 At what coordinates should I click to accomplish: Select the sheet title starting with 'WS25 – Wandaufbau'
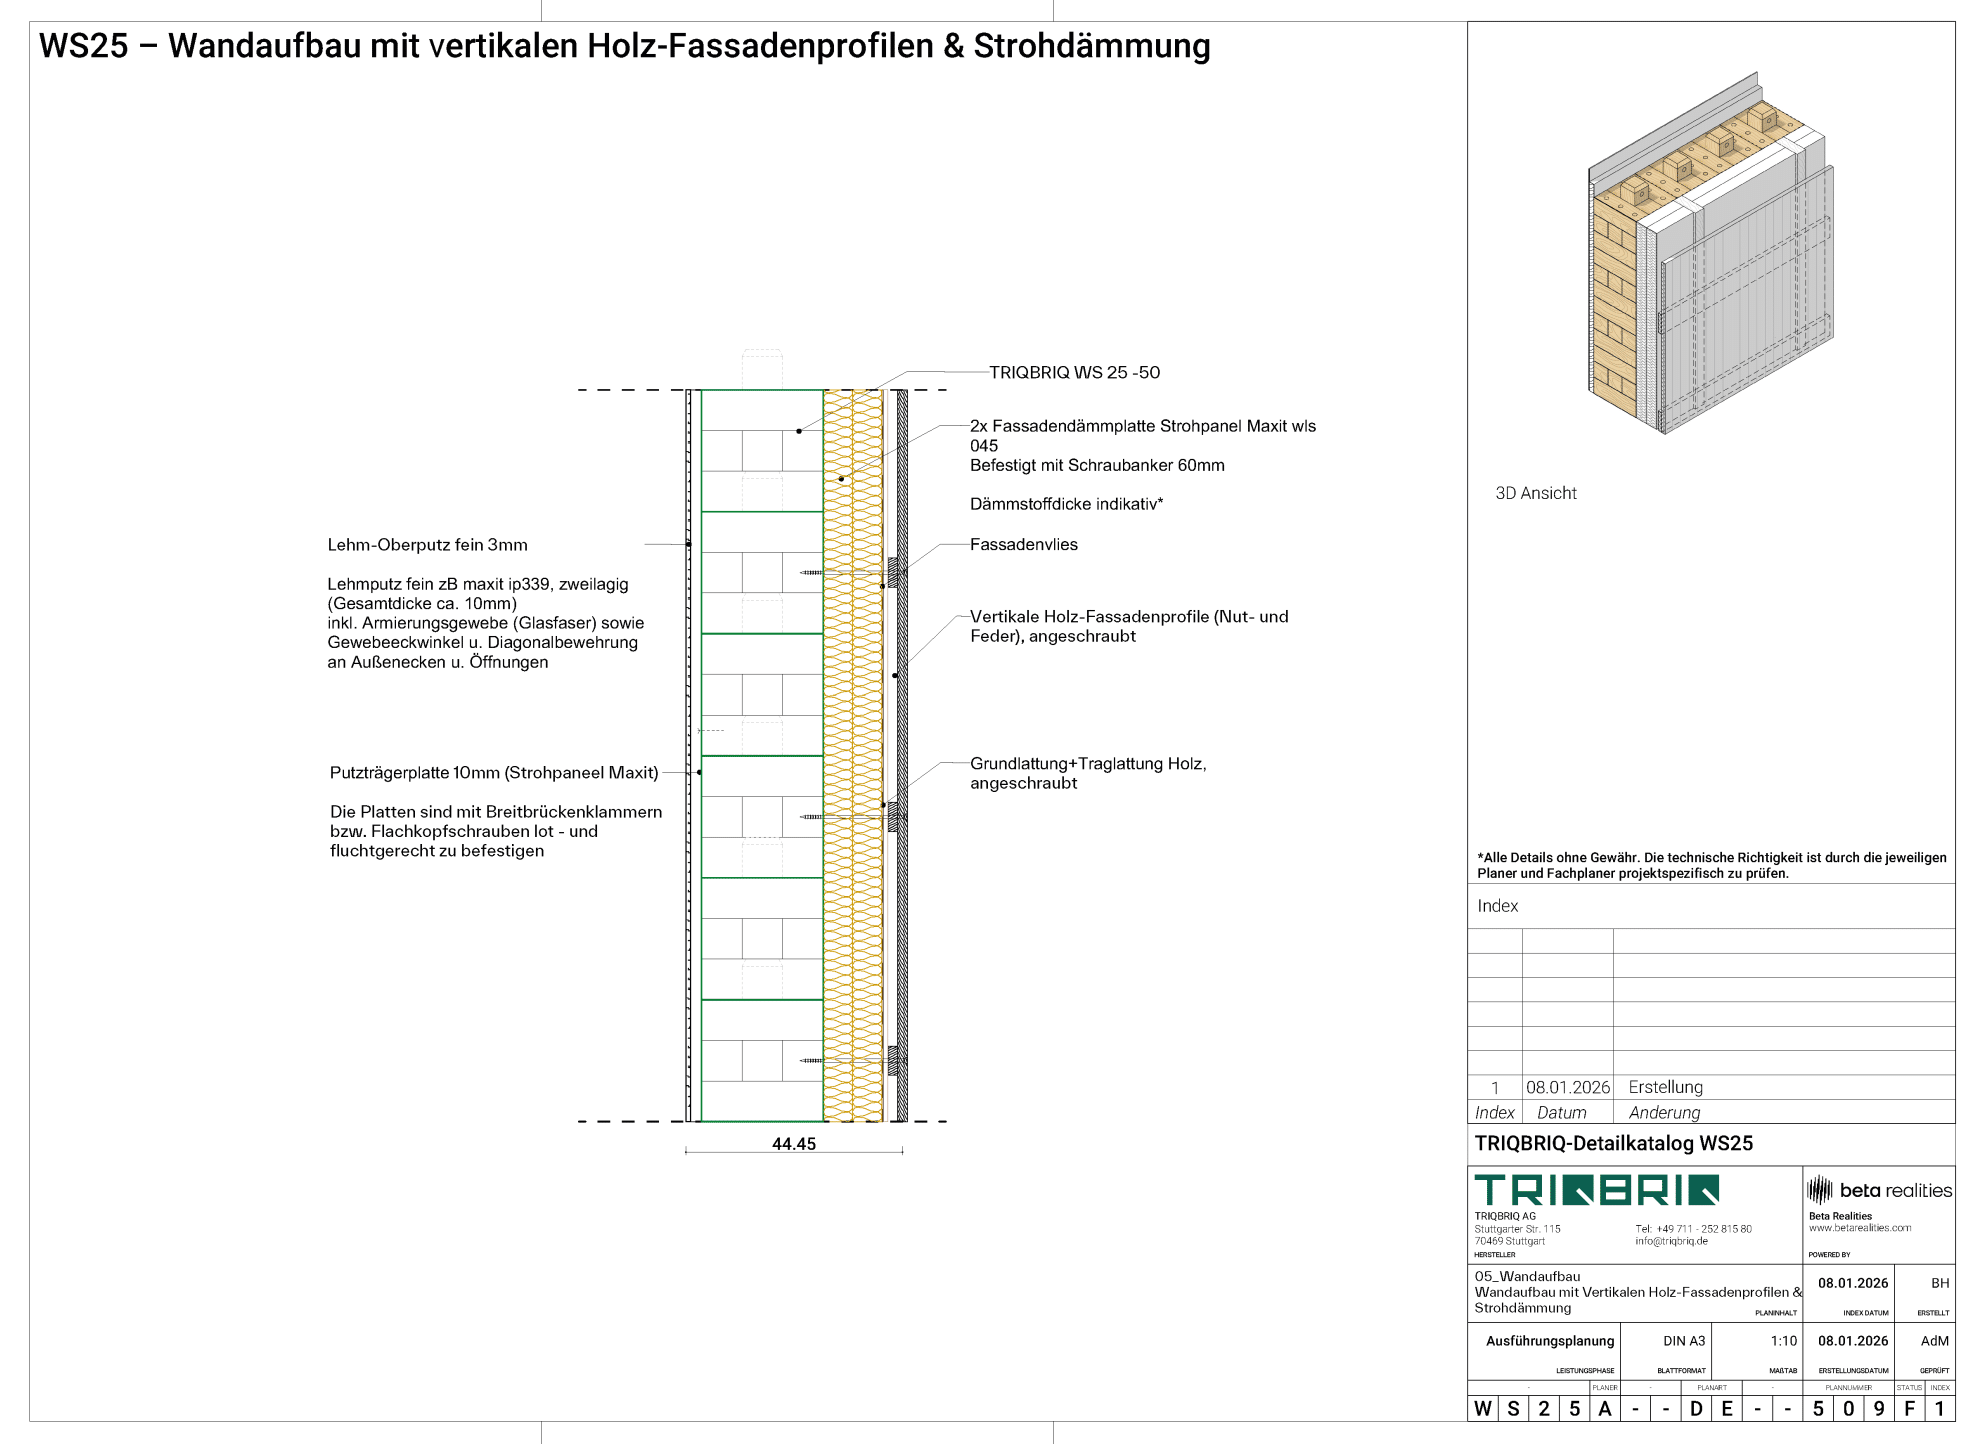pyautogui.click(x=624, y=46)
